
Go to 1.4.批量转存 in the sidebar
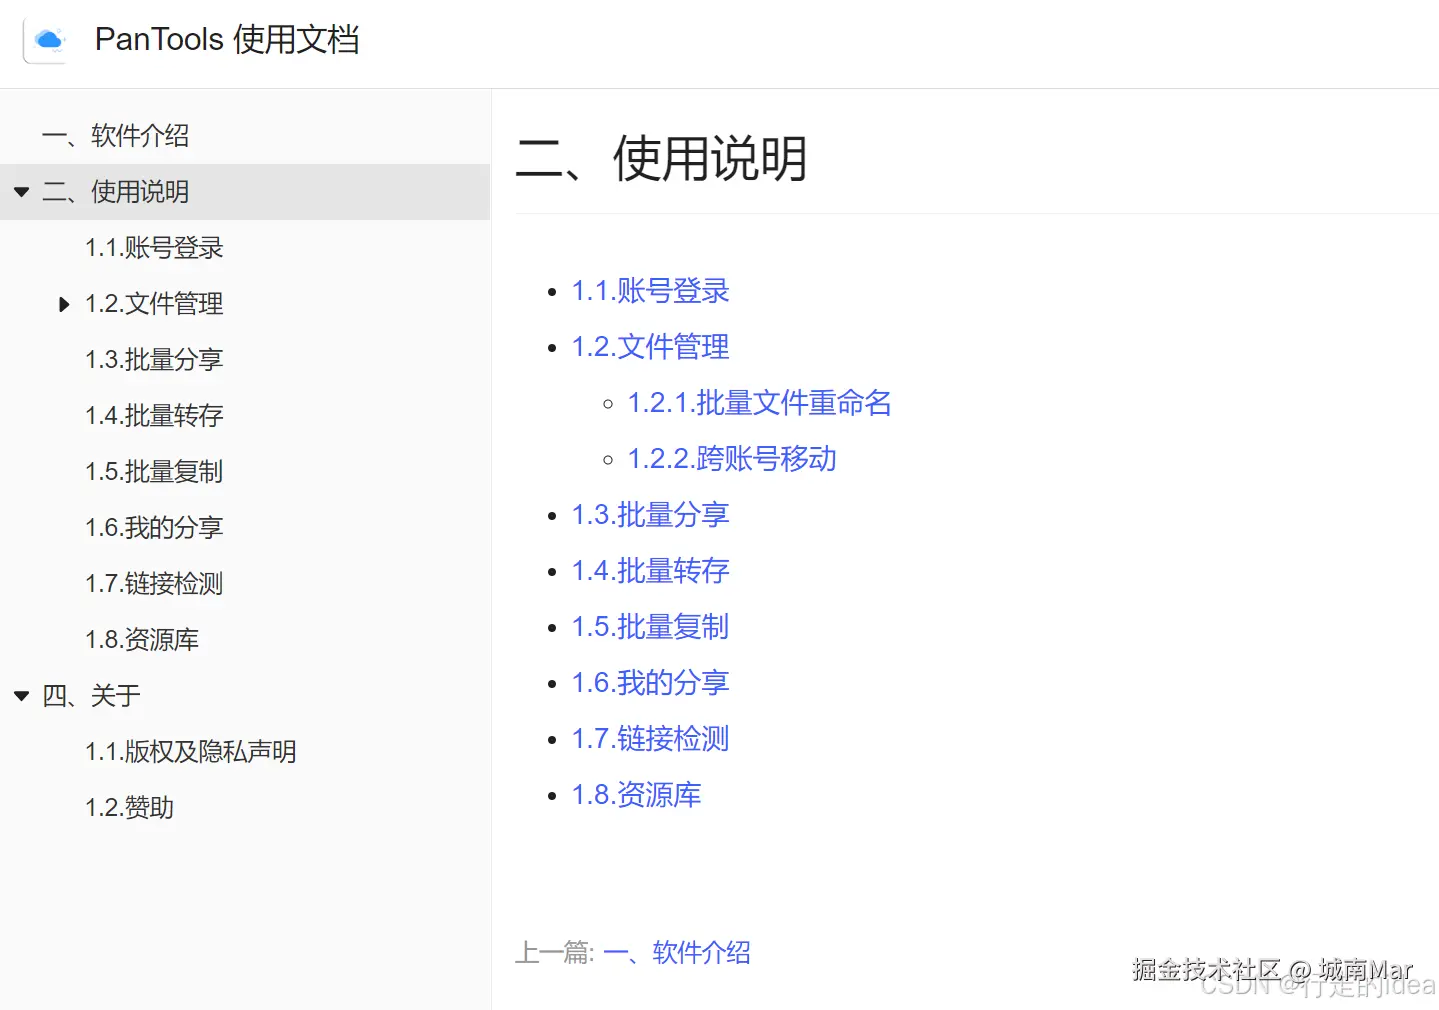154,416
